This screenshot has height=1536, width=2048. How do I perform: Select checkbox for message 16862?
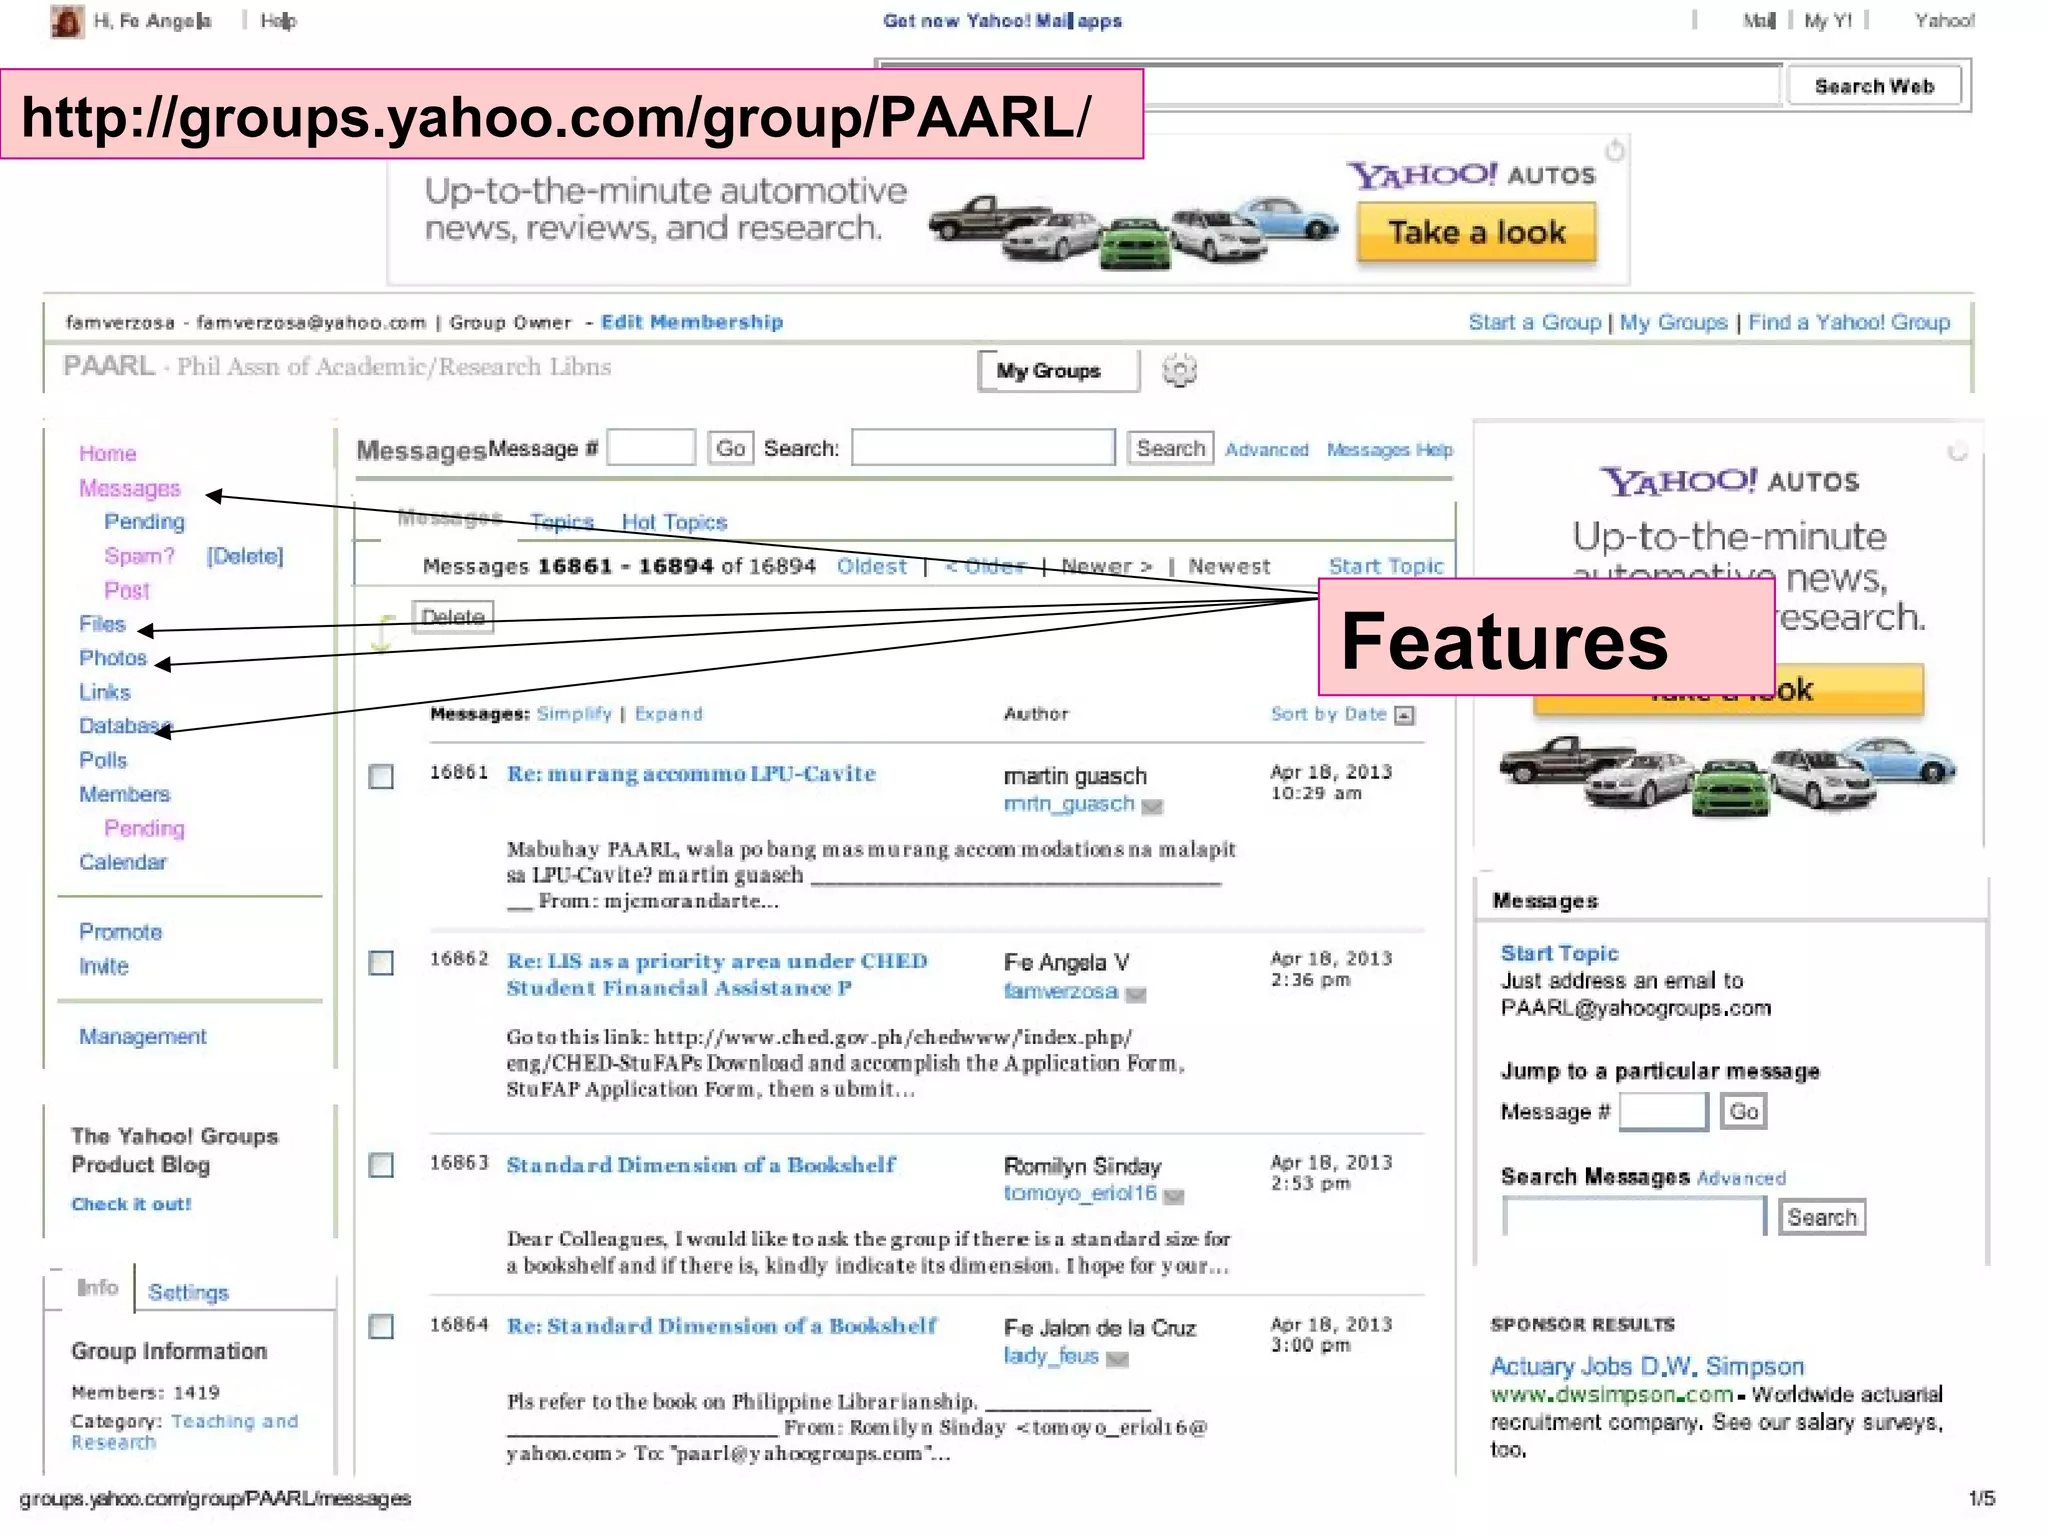pyautogui.click(x=381, y=963)
